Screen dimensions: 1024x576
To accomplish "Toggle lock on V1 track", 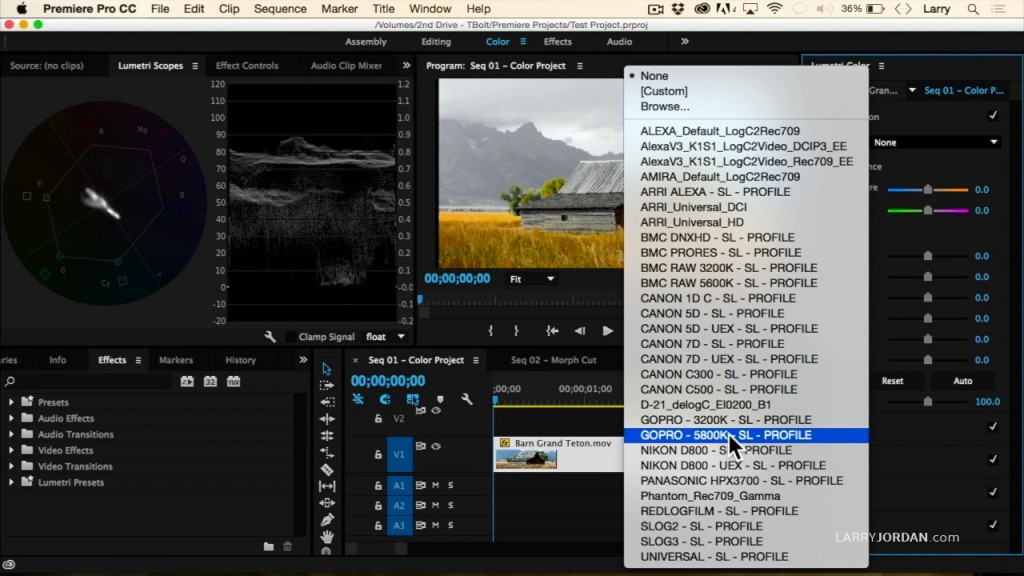I will pyautogui.click(x=378, y=454).
